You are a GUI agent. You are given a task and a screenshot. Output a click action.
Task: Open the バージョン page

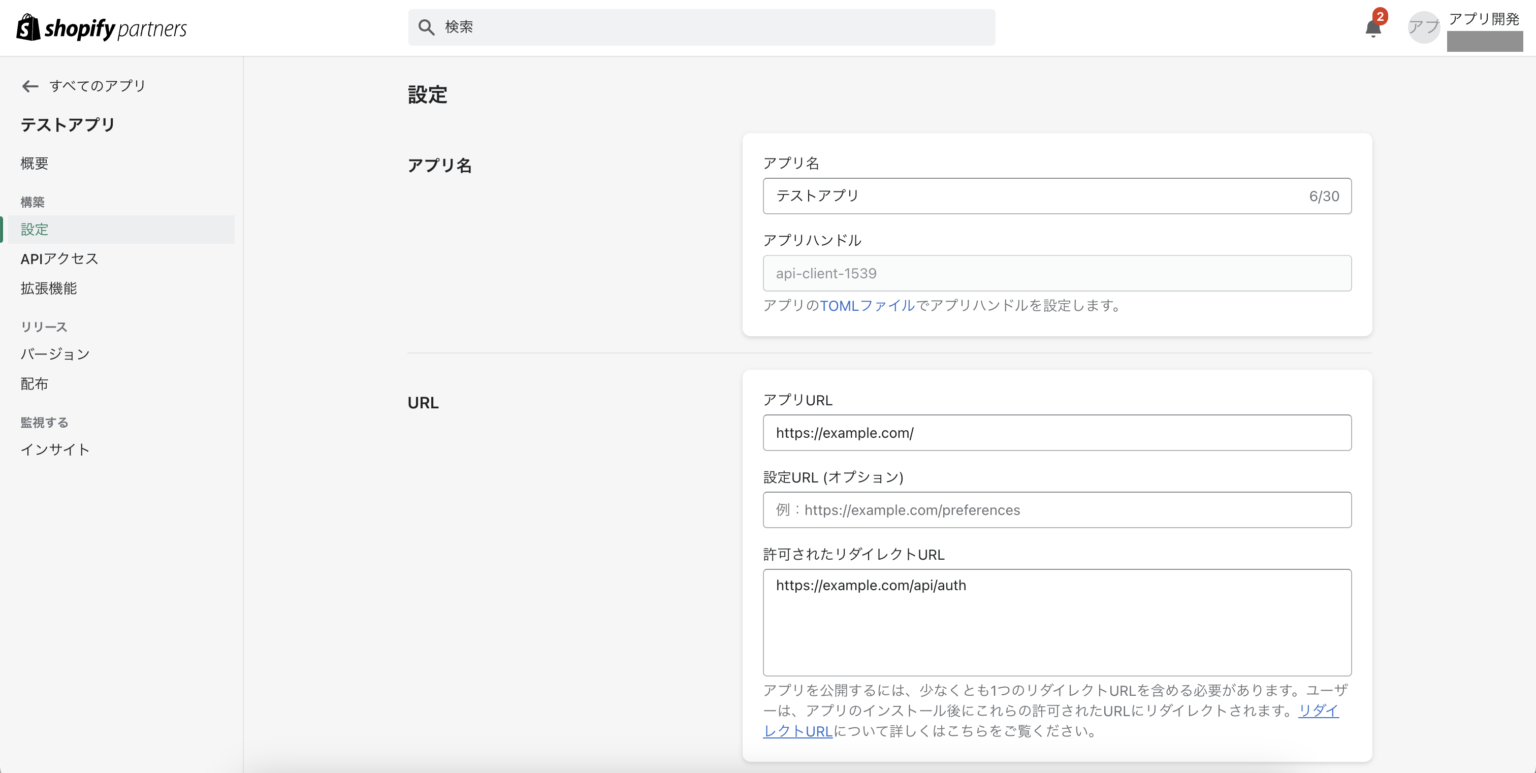[x=56, y=353]
